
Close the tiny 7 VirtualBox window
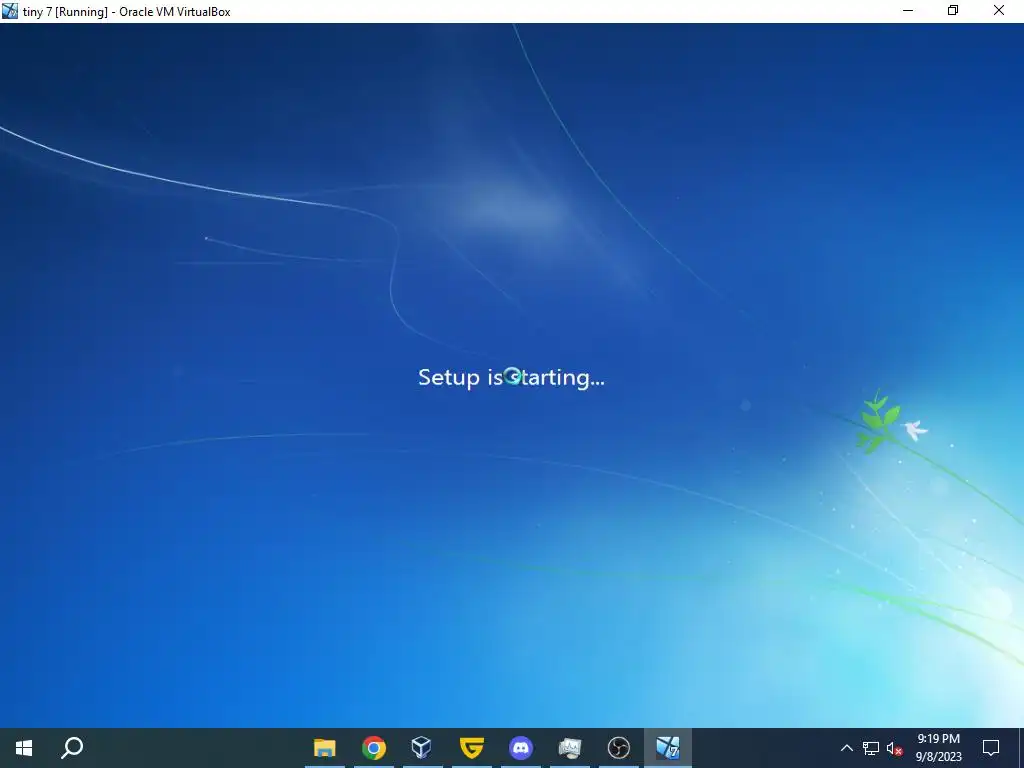(x=999, y=10)
